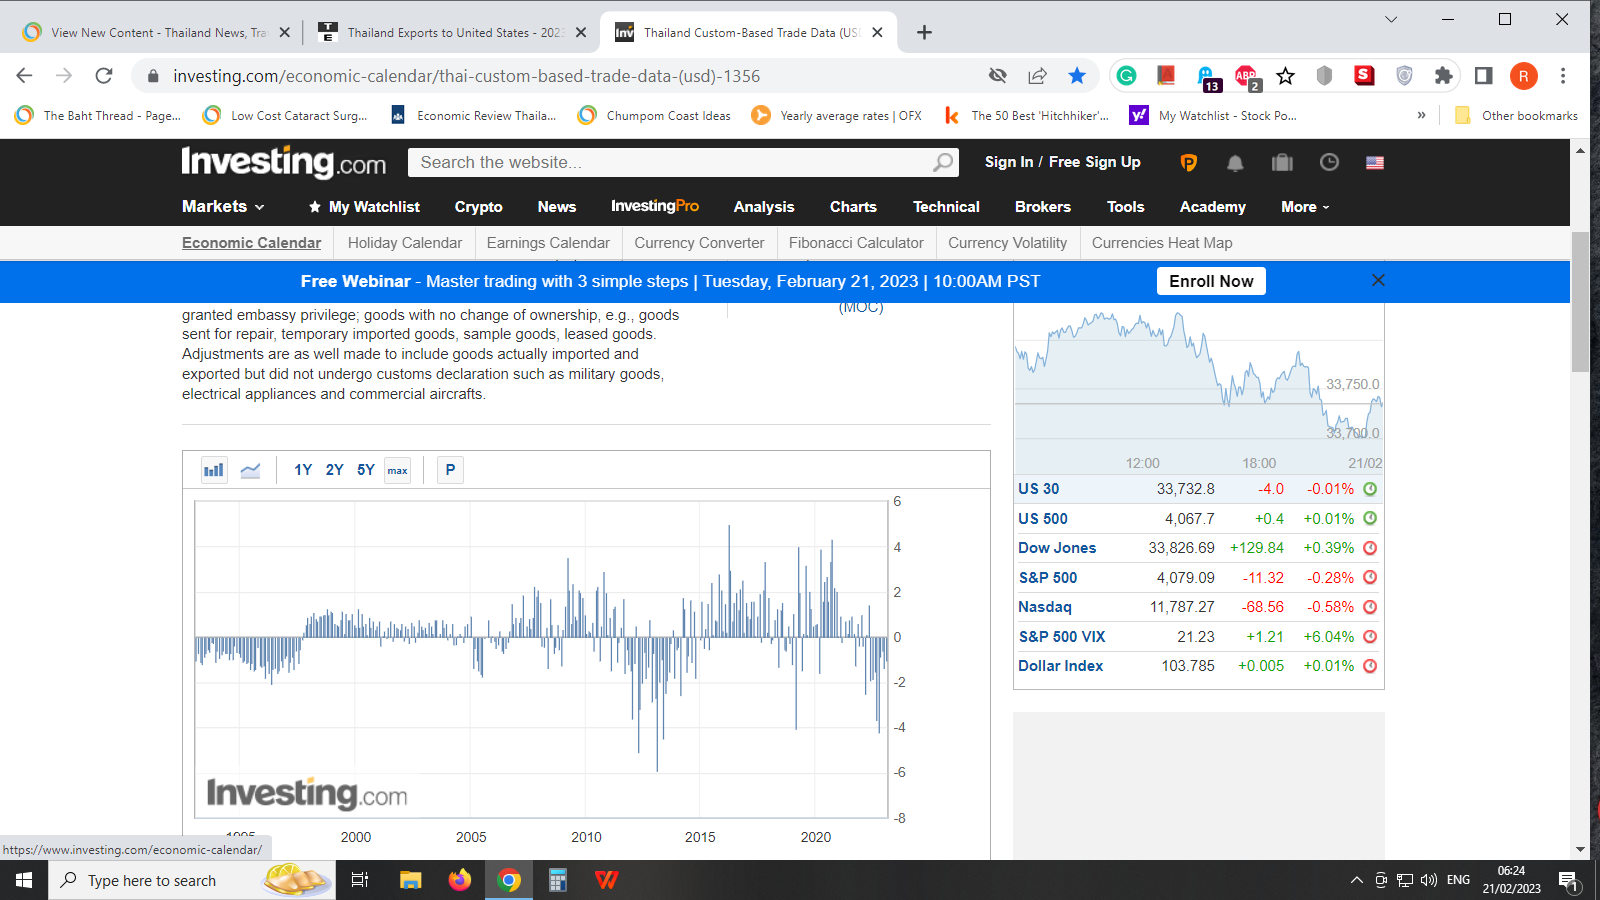Open the News menu
1600x900 pixels.
557,207
